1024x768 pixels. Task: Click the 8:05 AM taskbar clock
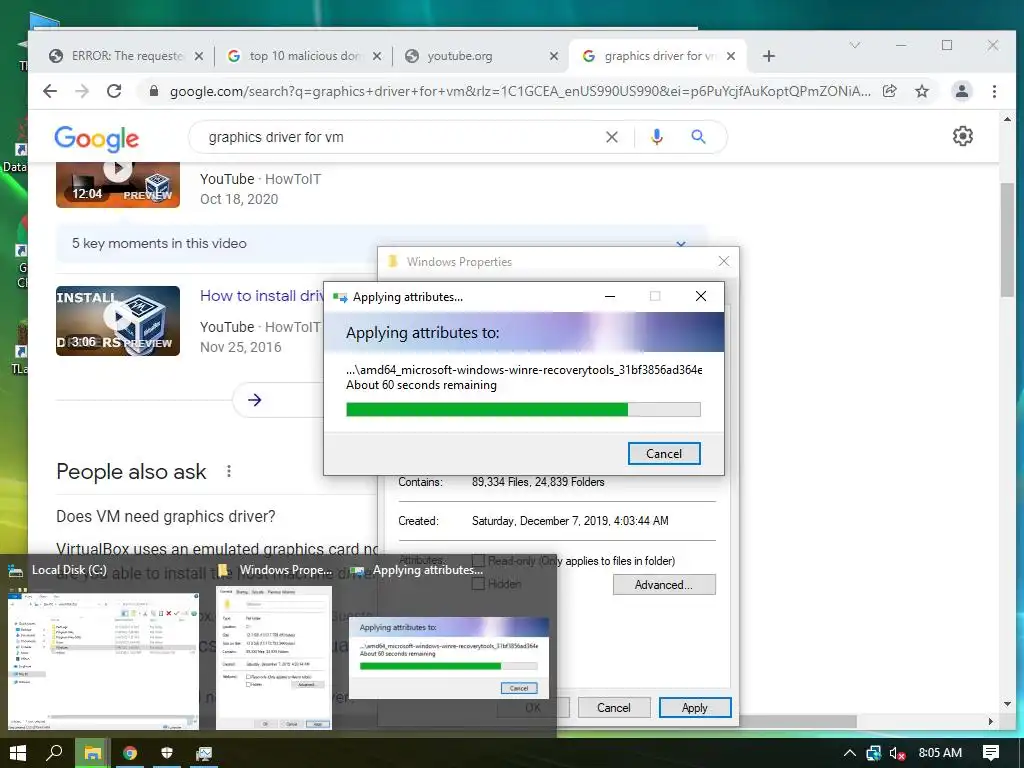(x=940, y=753)
